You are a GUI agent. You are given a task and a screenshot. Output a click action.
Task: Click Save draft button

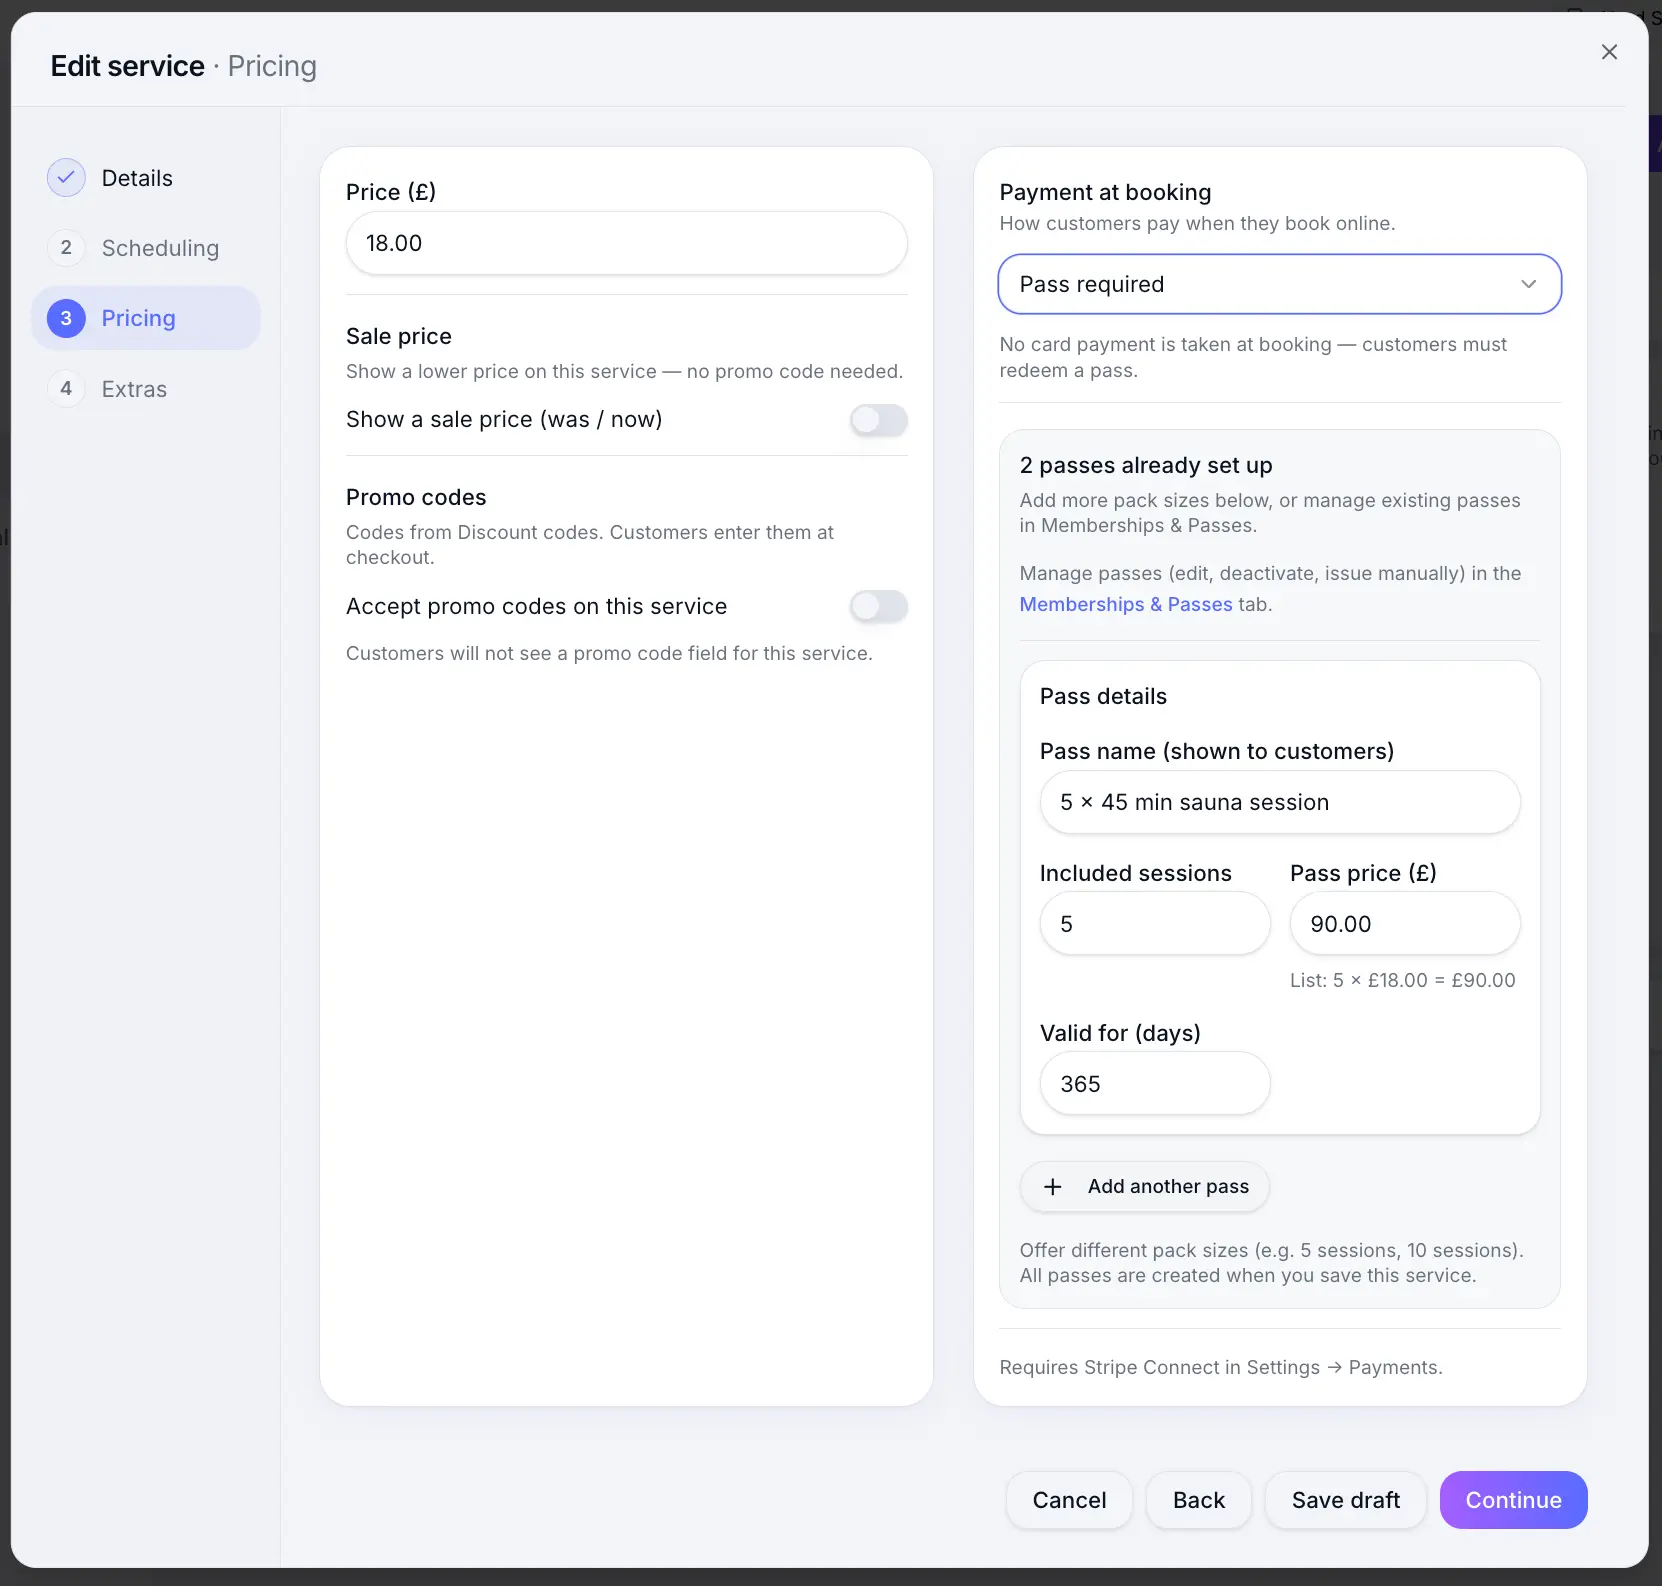click(1345, 1500)
